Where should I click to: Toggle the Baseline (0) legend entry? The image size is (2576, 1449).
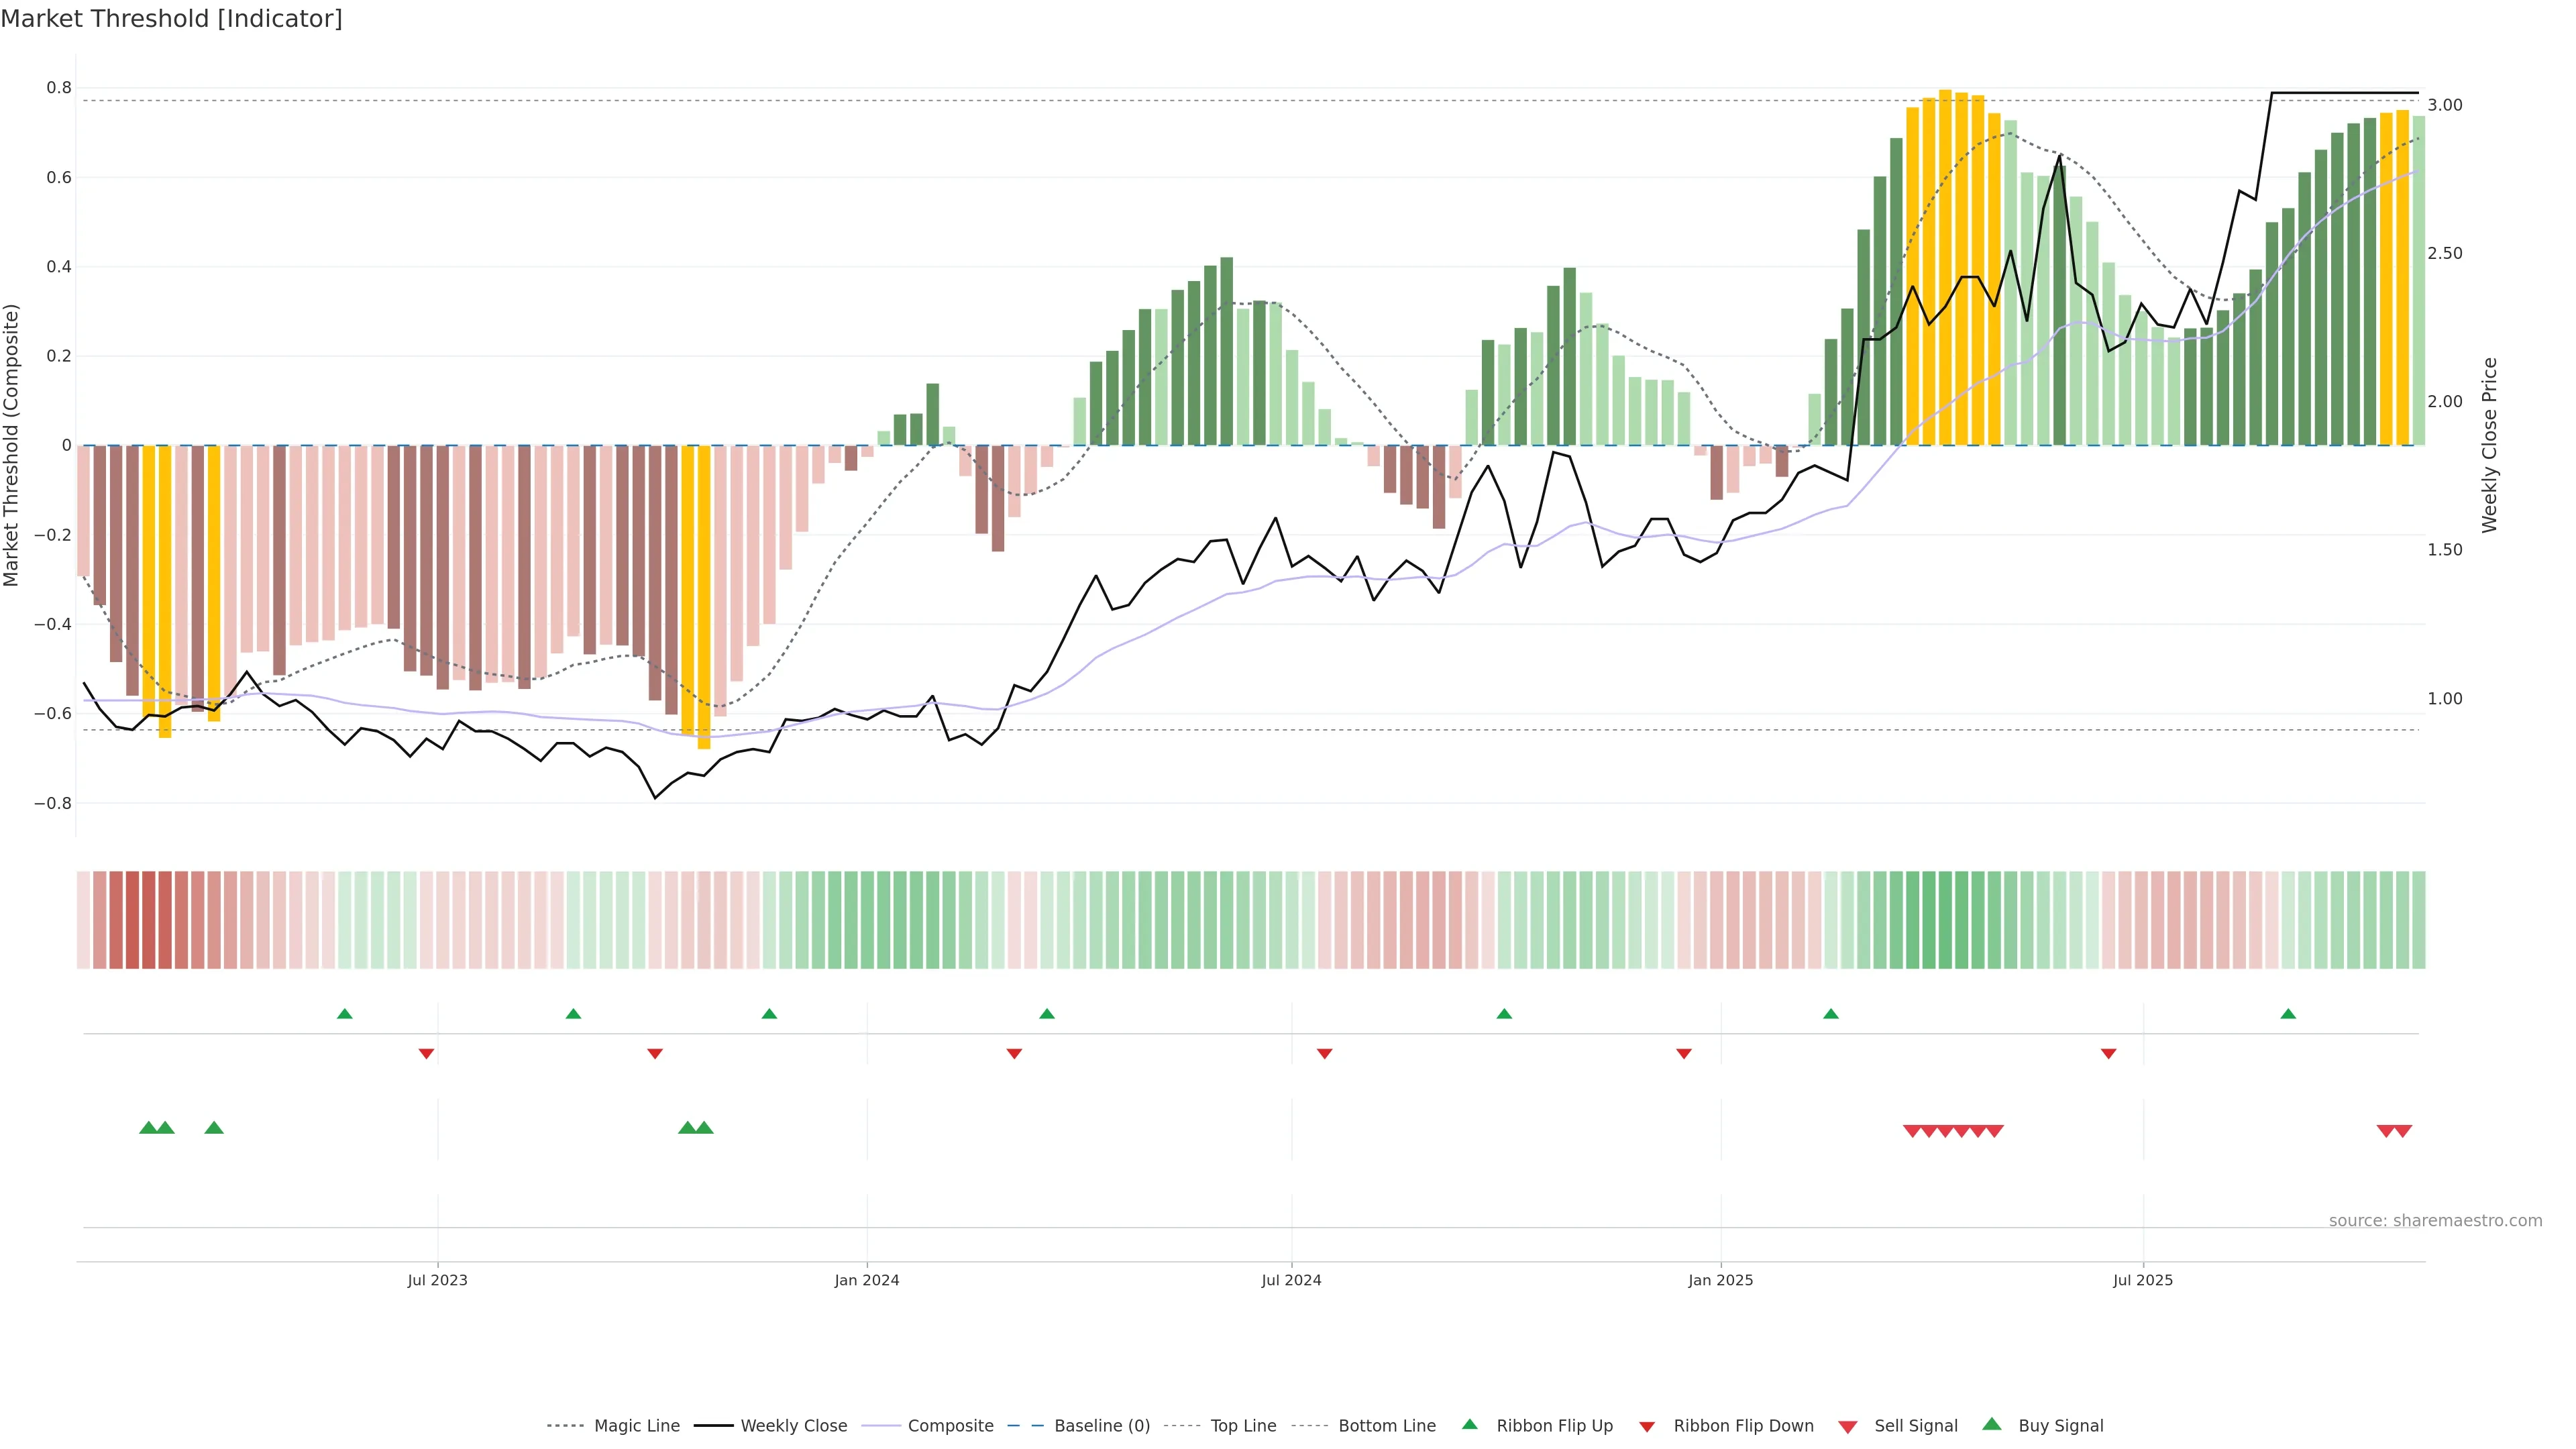tap(1102, 1426)
